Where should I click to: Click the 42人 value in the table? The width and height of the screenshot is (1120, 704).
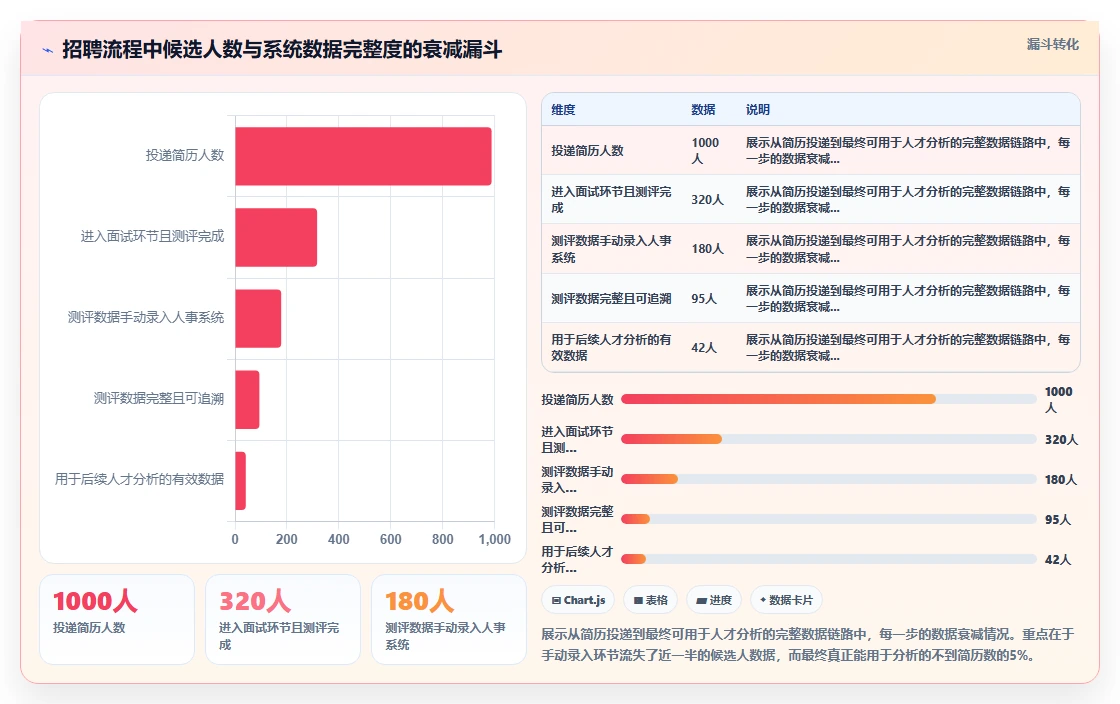pos(704,348)
